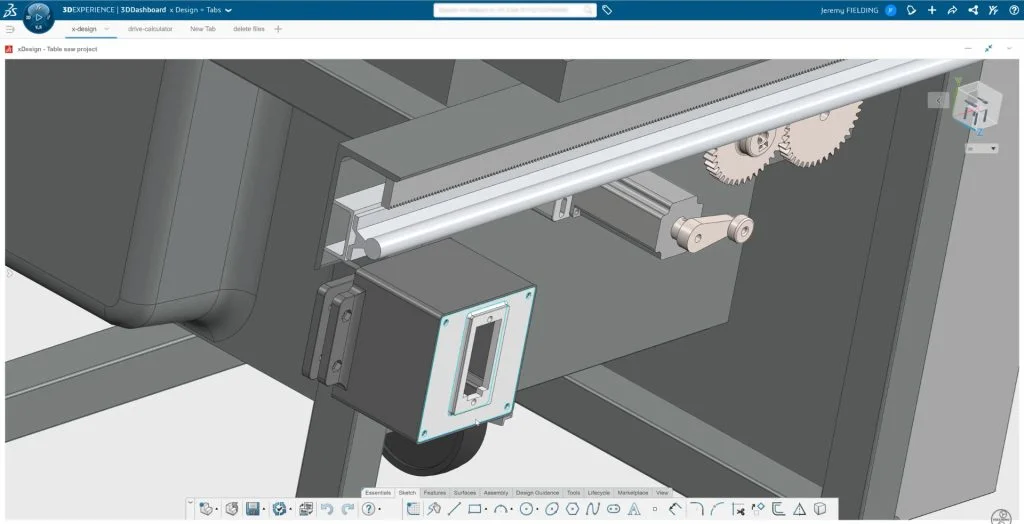
Task: Undo the last action
Action: (326, 509)
